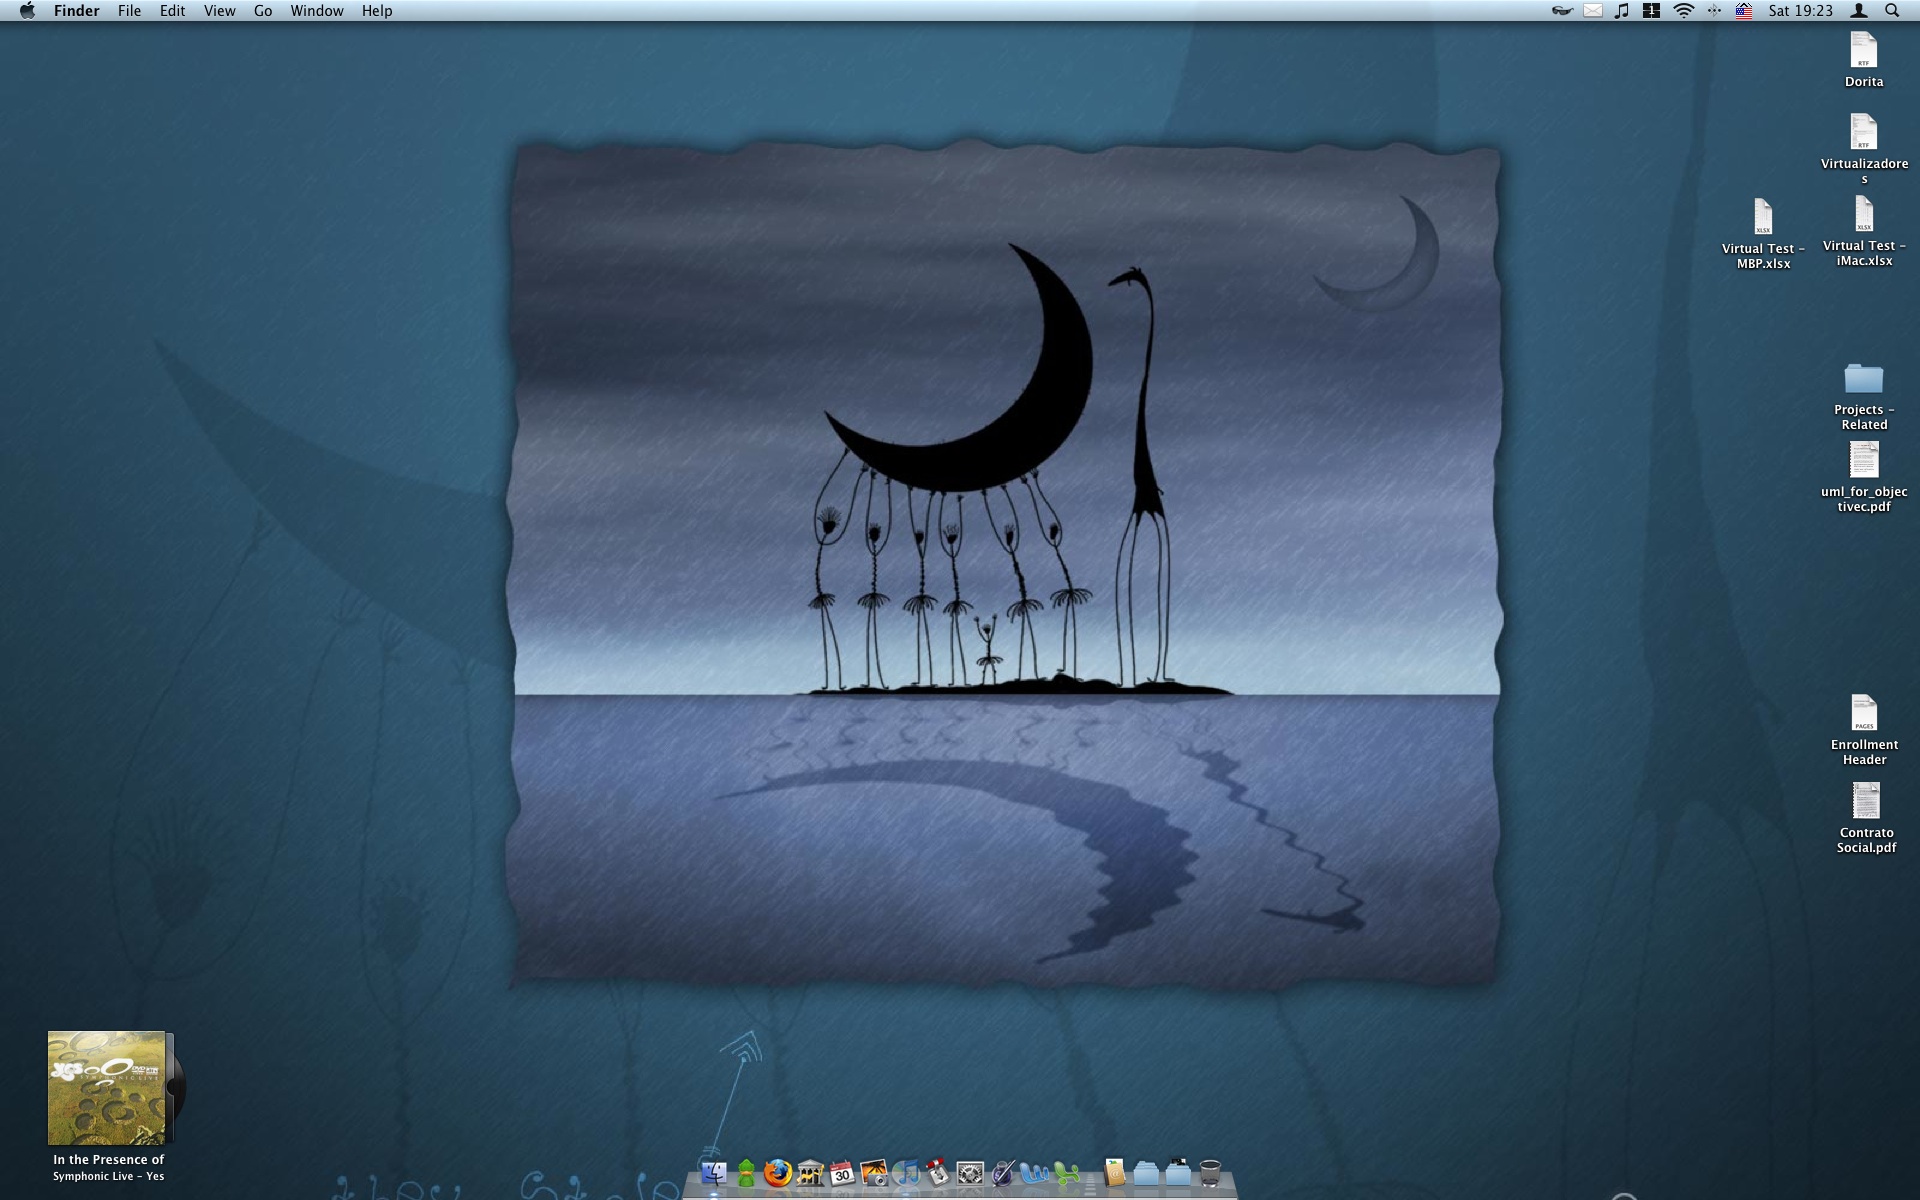
Task: Select the Contrato Social.pdf file
Action: pyautogui.click(x=1866, y=817)
